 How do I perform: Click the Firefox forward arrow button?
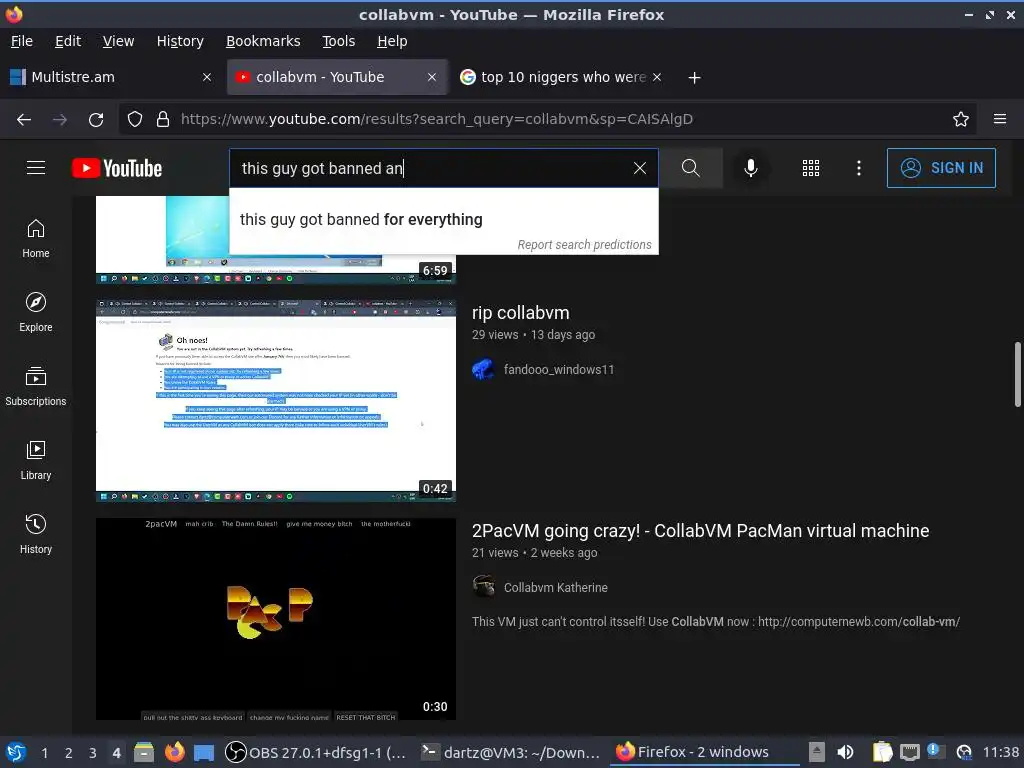60,120
